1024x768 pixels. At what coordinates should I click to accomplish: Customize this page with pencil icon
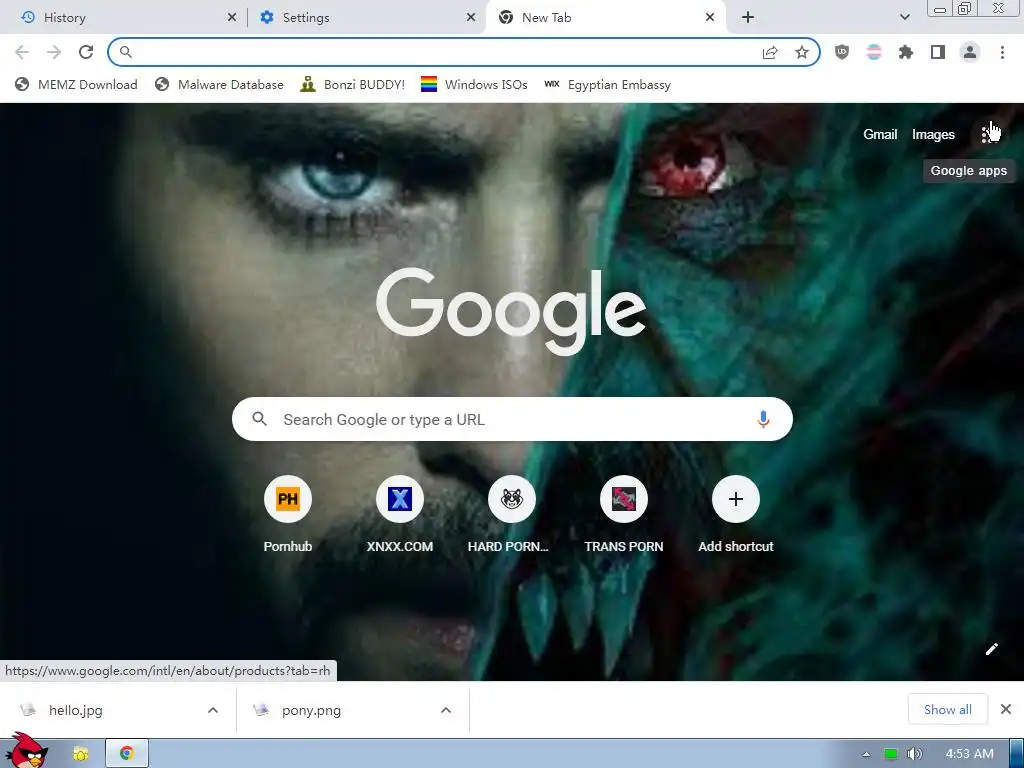(991, 648)
